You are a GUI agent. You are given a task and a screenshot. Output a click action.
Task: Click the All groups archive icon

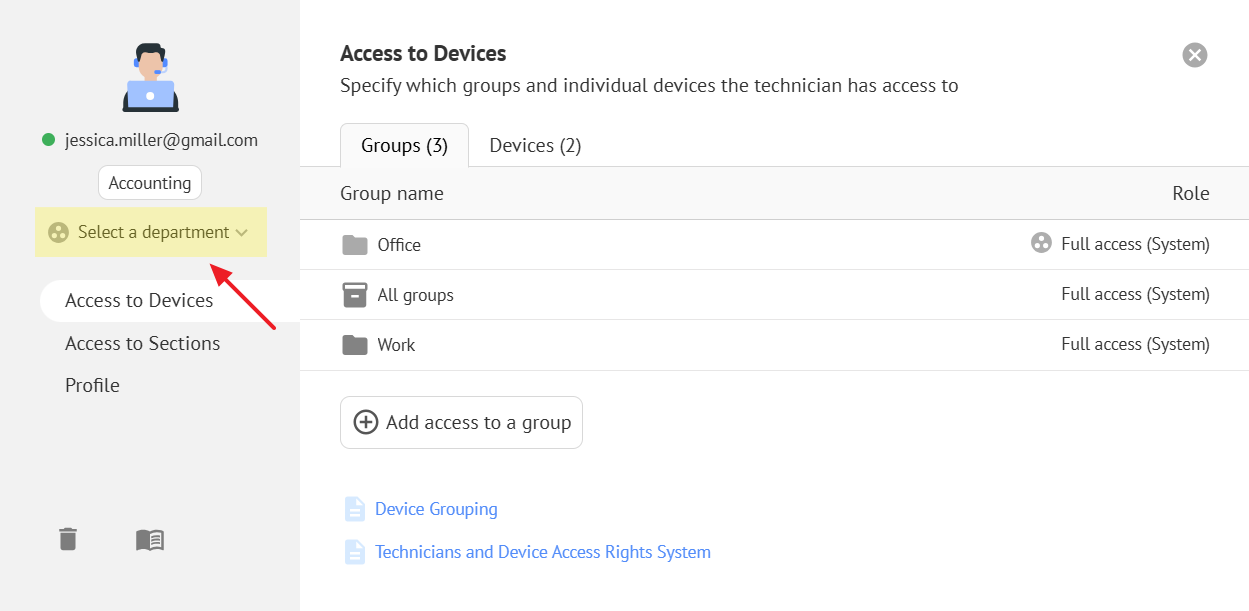[x=354, y=295]
